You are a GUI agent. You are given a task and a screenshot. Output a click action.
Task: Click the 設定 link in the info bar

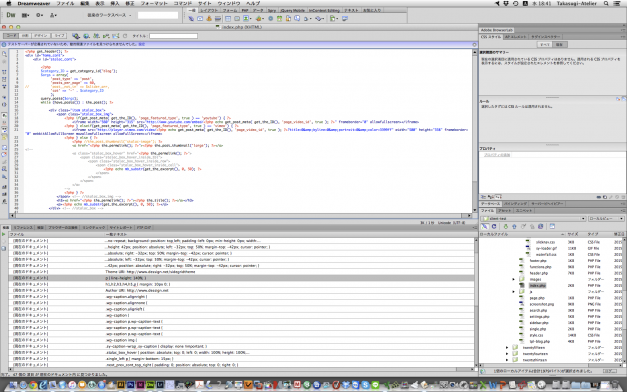coord(142,44)
